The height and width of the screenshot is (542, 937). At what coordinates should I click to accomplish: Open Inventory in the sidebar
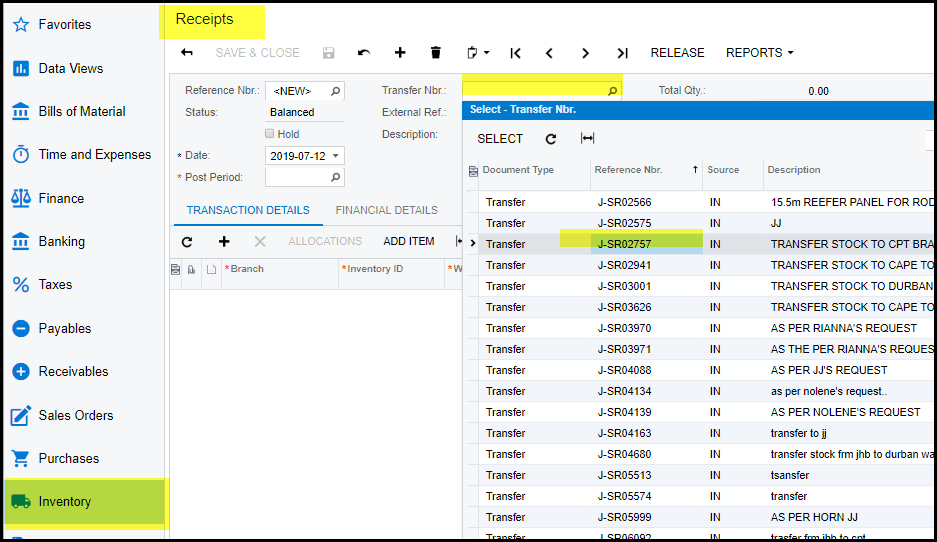[x=65, y=502]
